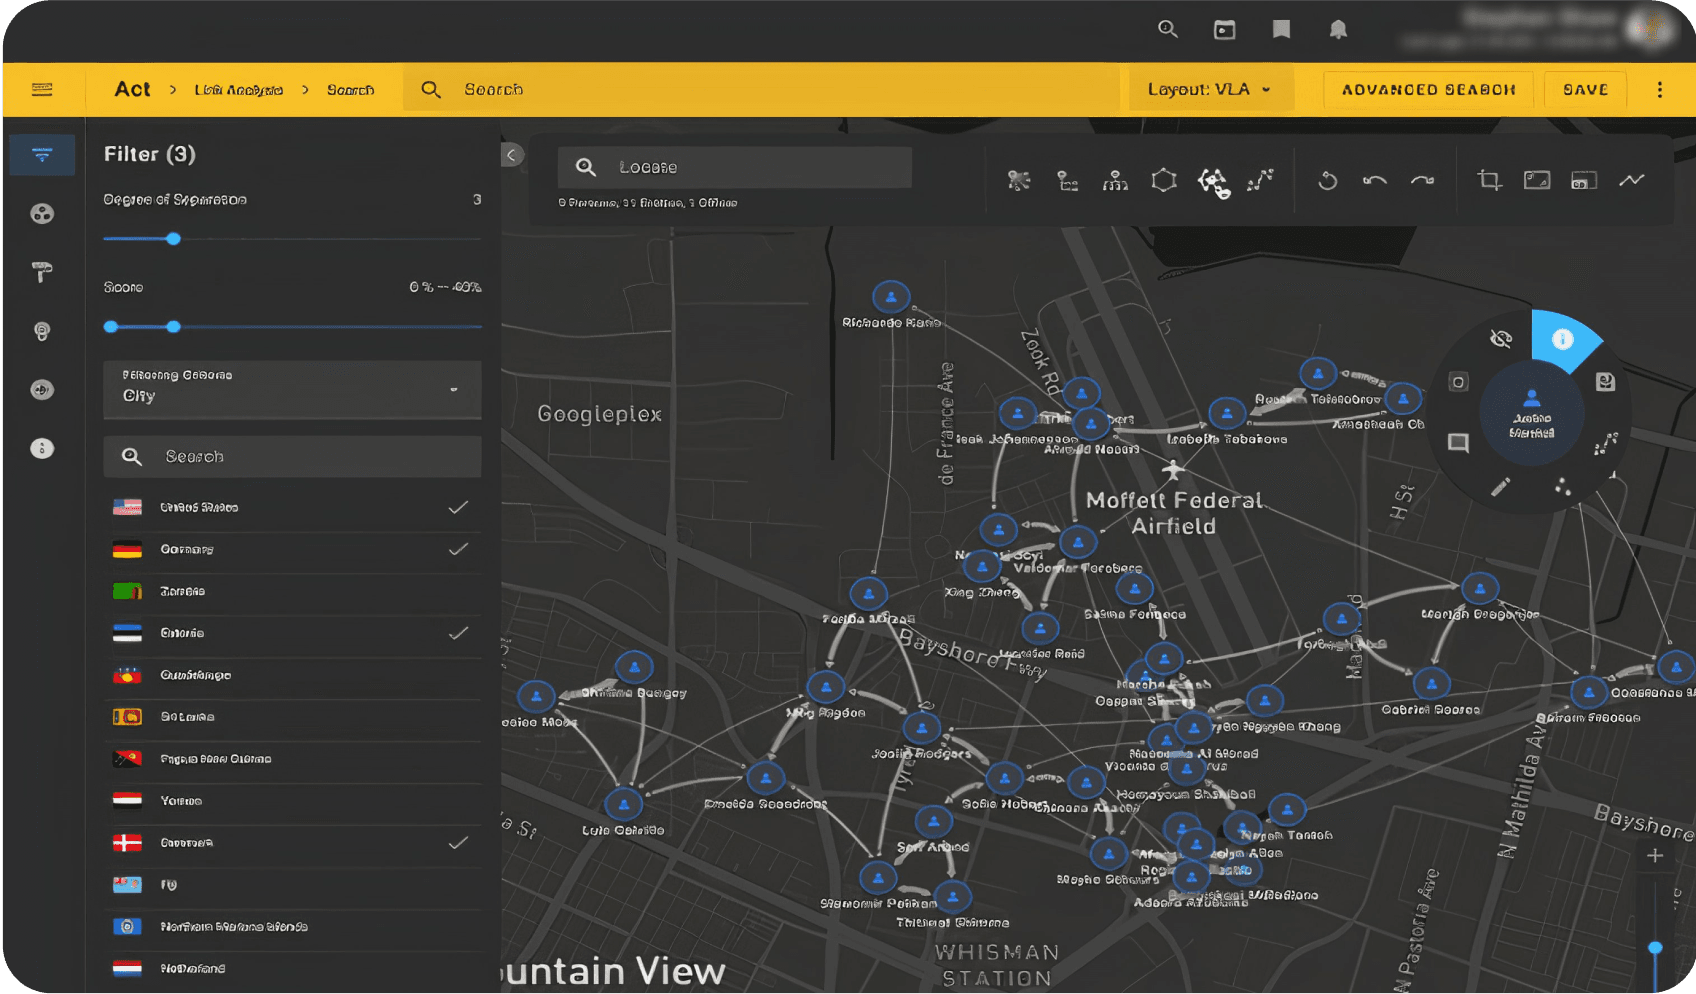Image resolution: width=1696 pixels, height=994 pixels.
Task: Click the bookmark icon in top bar
Action: (x=1281, y=30)
